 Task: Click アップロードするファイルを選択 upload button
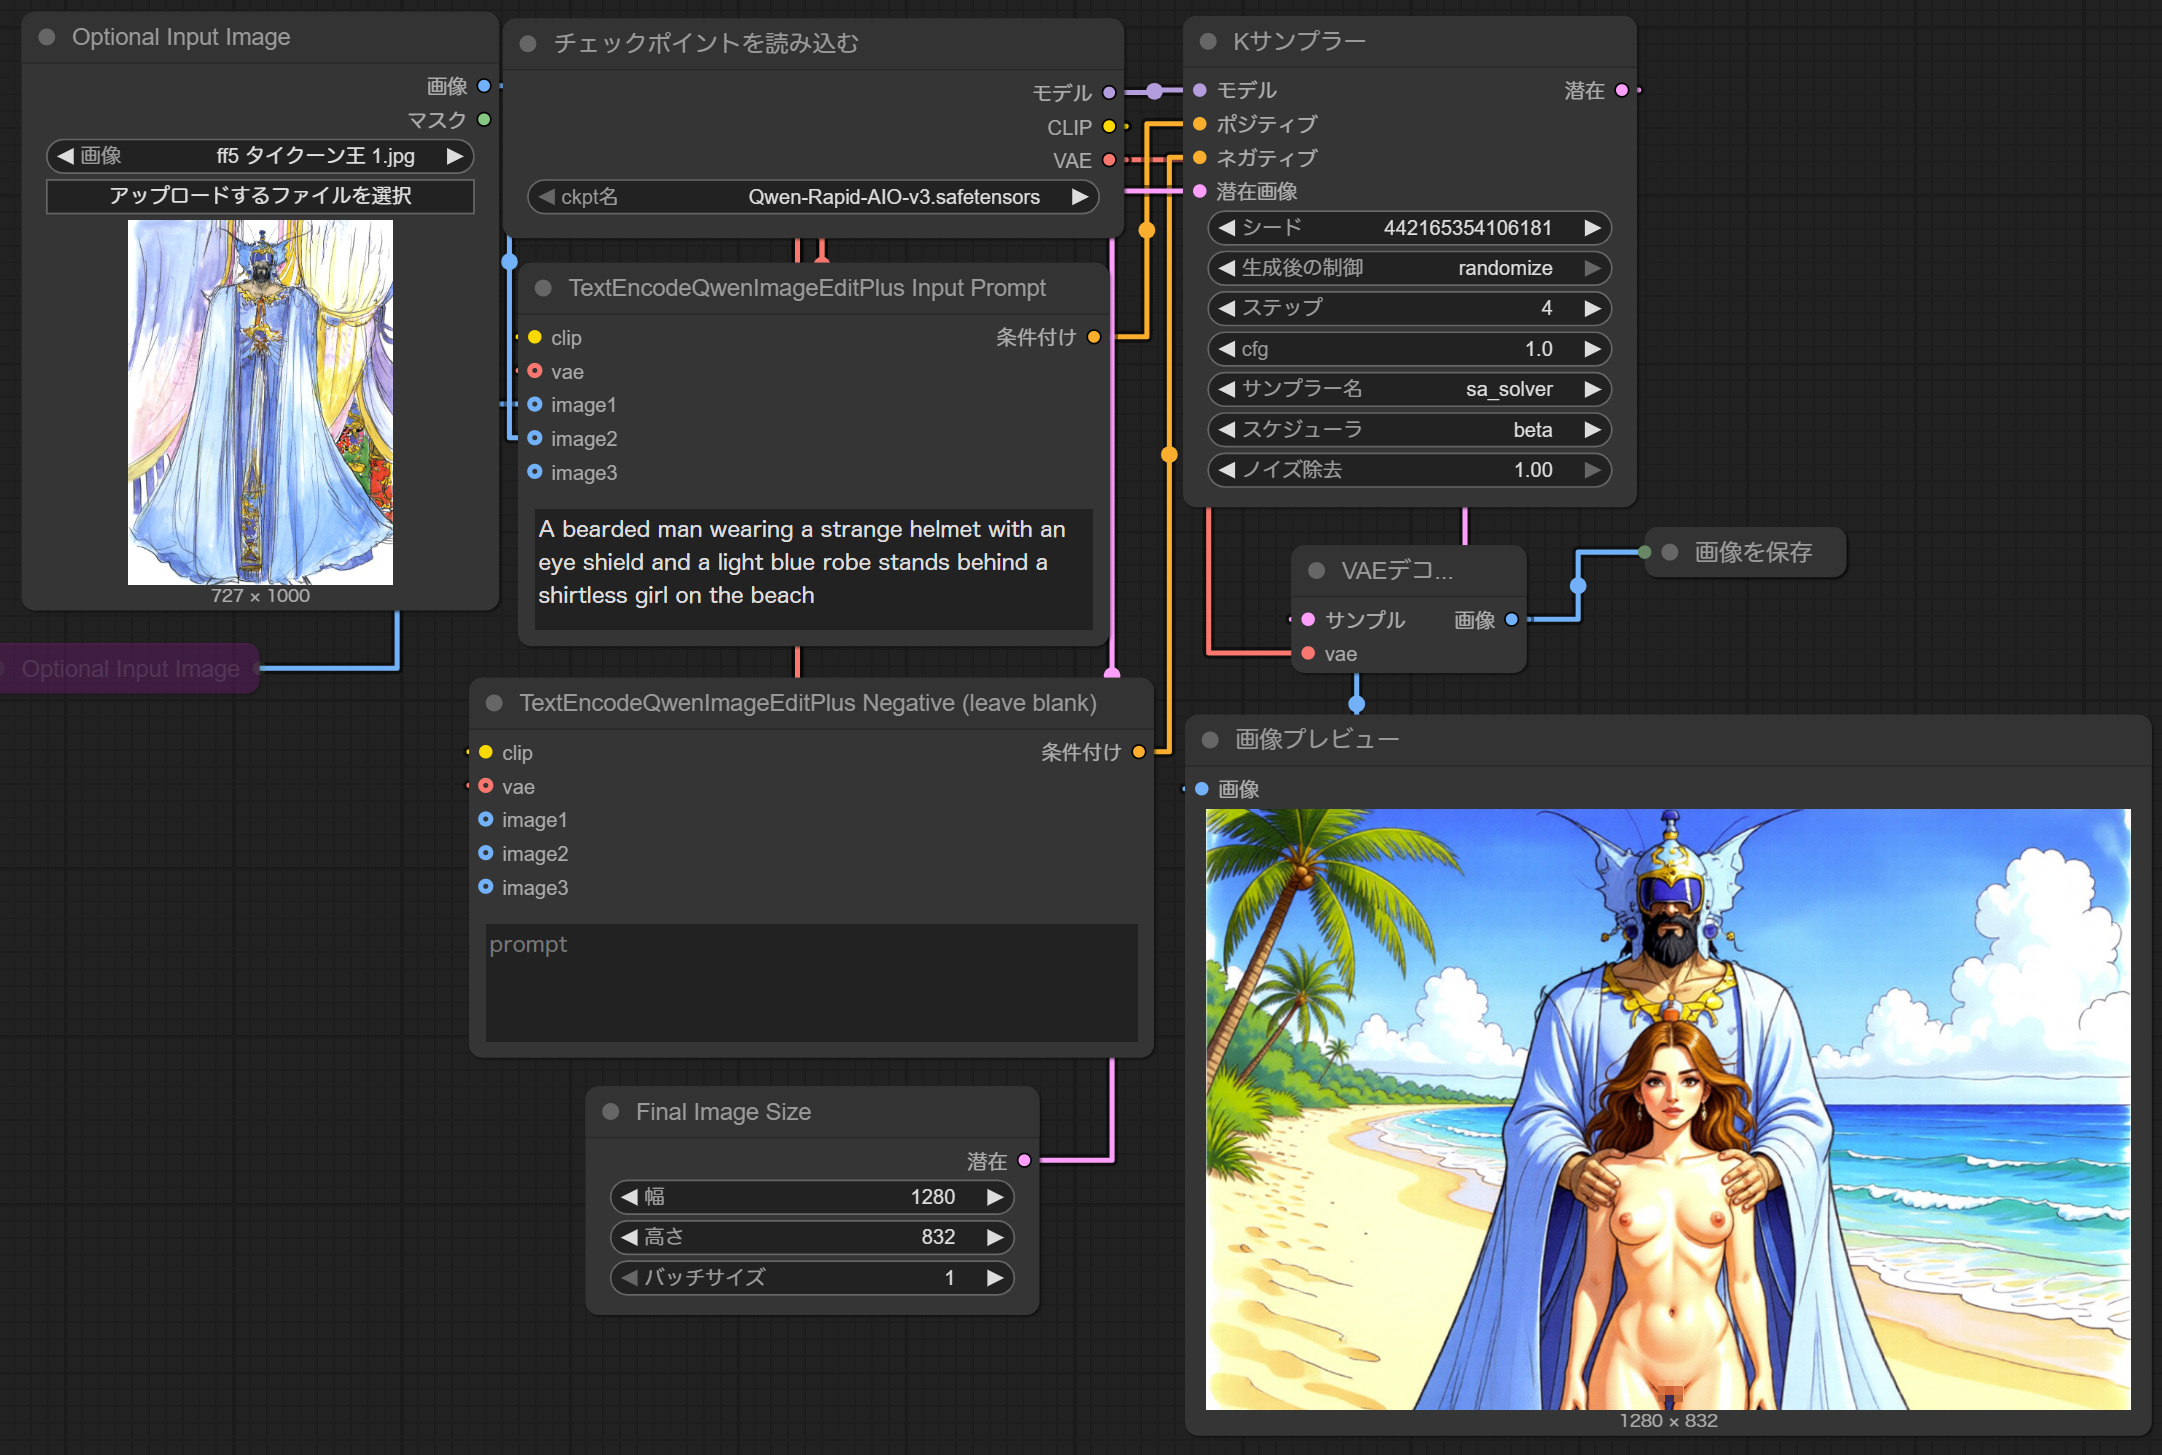[260, 196]
